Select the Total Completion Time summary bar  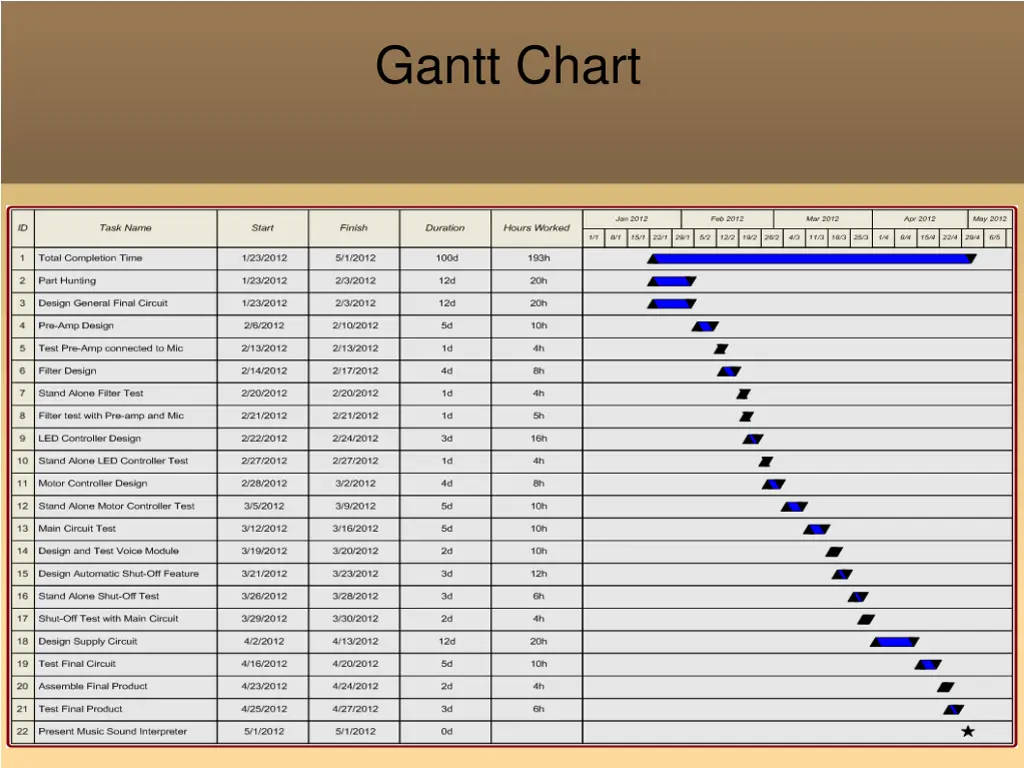pos(812,259)
